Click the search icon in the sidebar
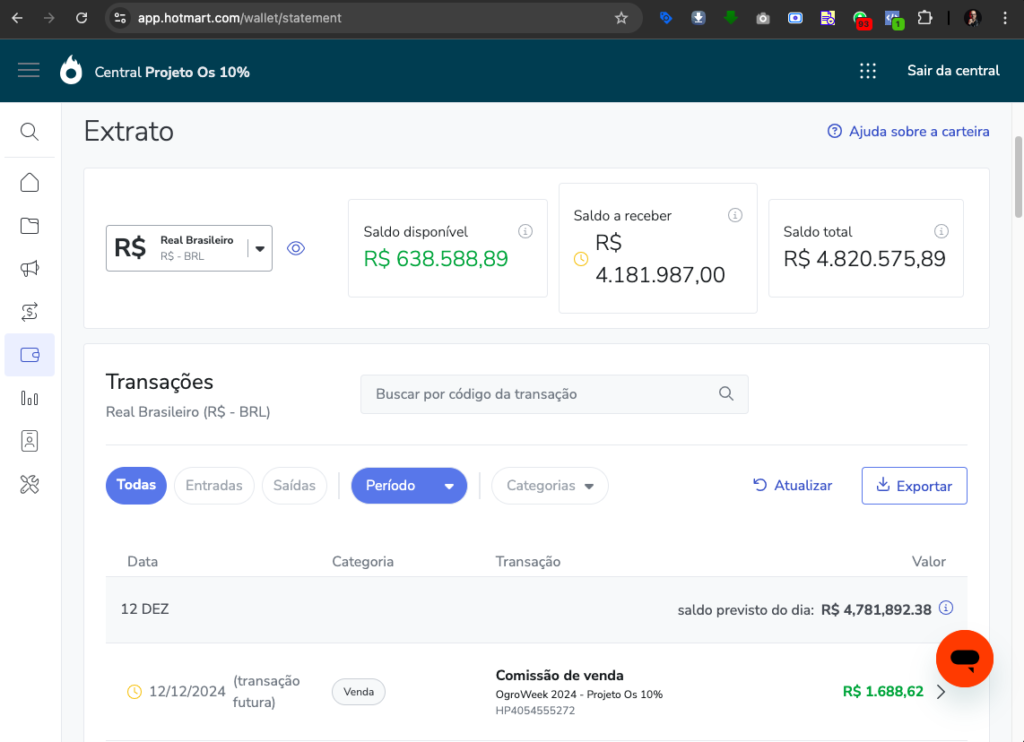The width and height of the screenshot is (1024, 742). (30, 132)
